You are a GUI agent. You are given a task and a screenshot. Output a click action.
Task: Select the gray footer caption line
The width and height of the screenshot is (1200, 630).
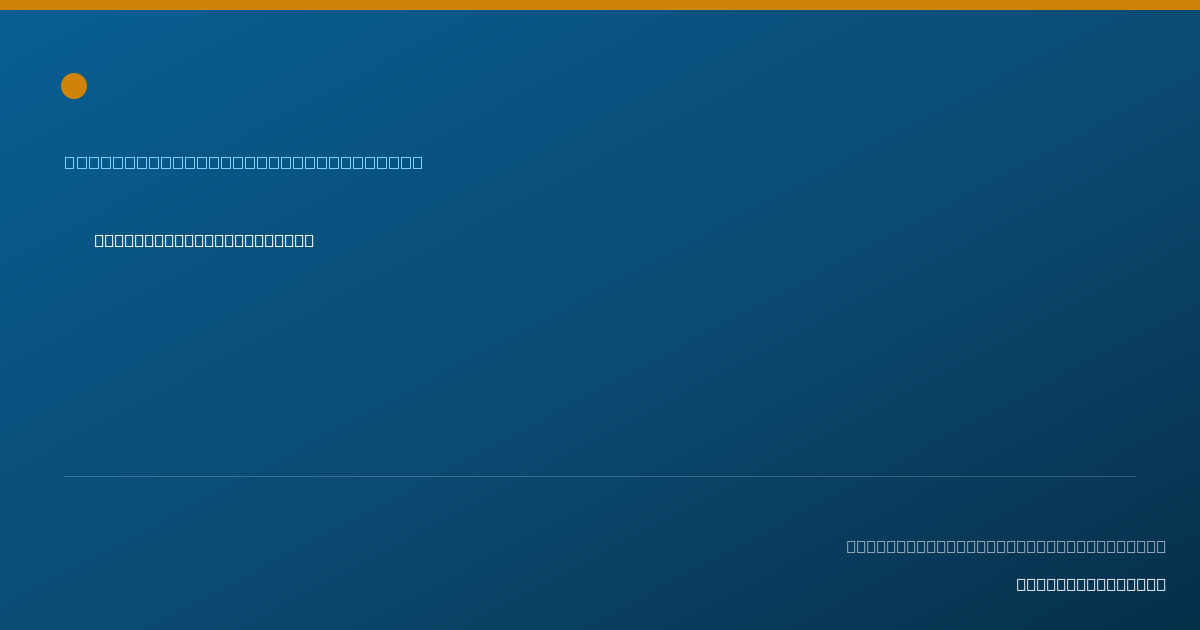point(1006,546)
